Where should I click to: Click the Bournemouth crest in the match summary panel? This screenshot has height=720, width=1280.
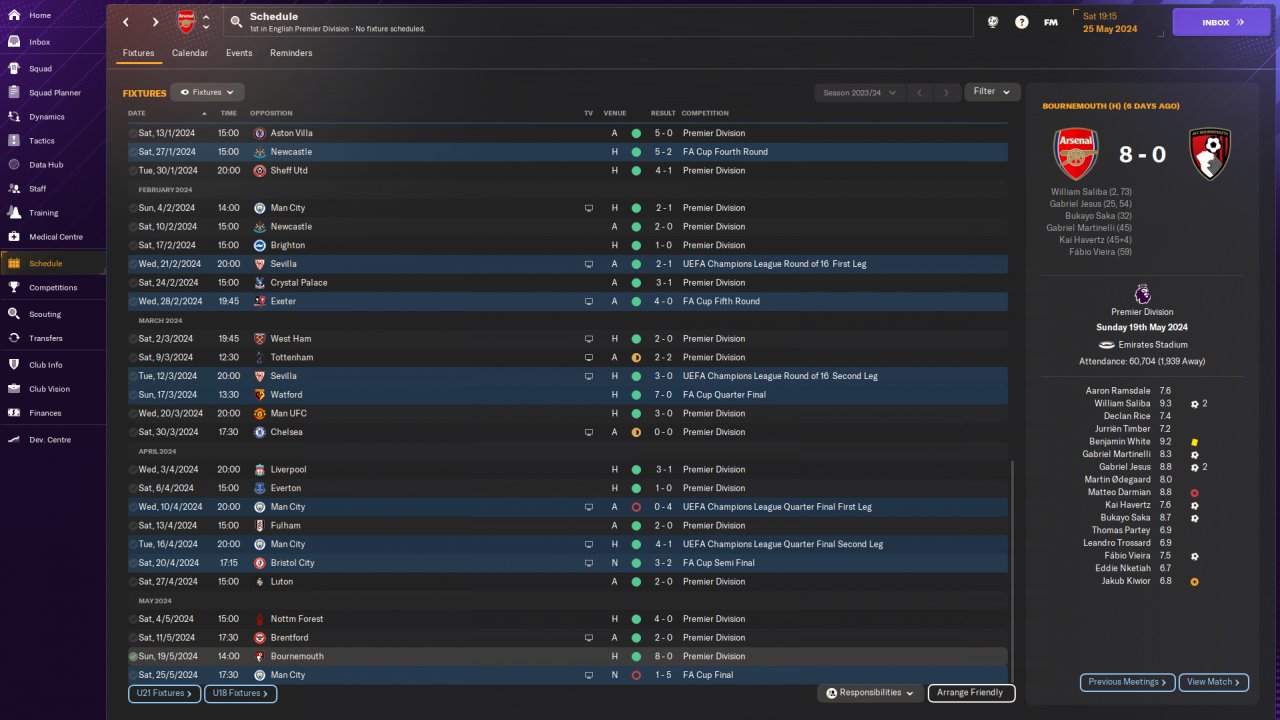click(x=1209, y=155)
